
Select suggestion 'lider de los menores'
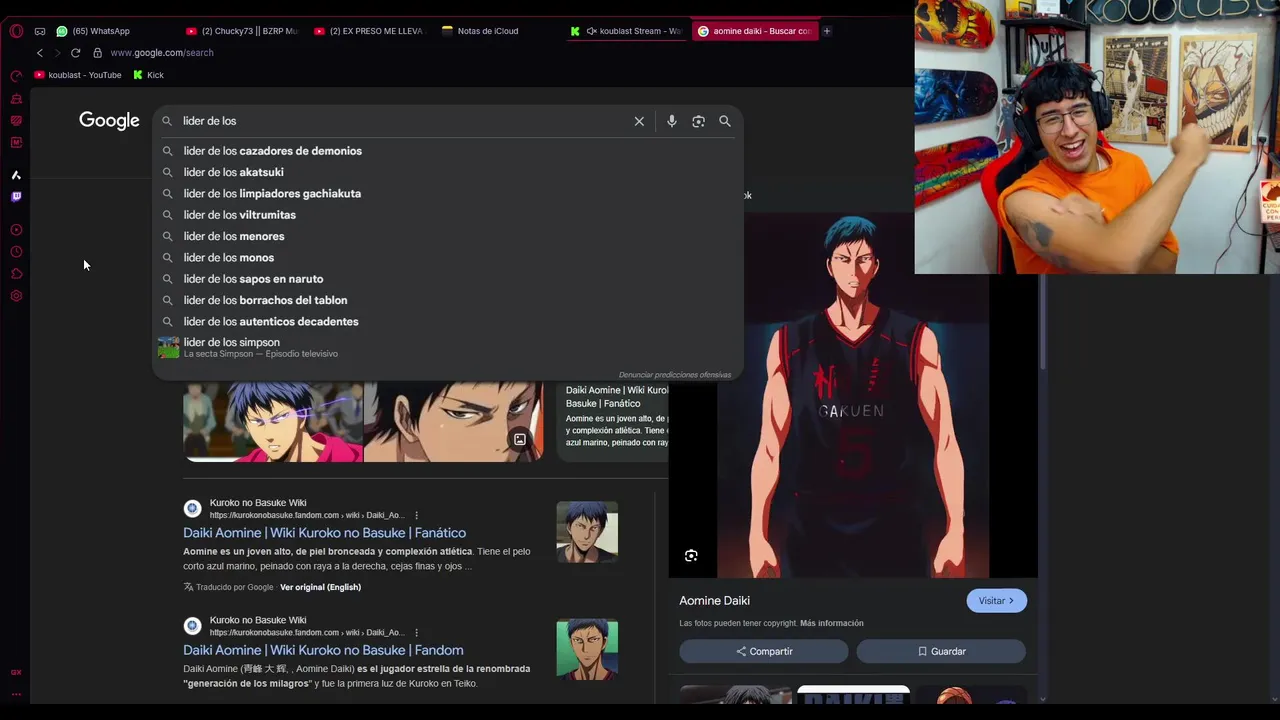[447, 236]
